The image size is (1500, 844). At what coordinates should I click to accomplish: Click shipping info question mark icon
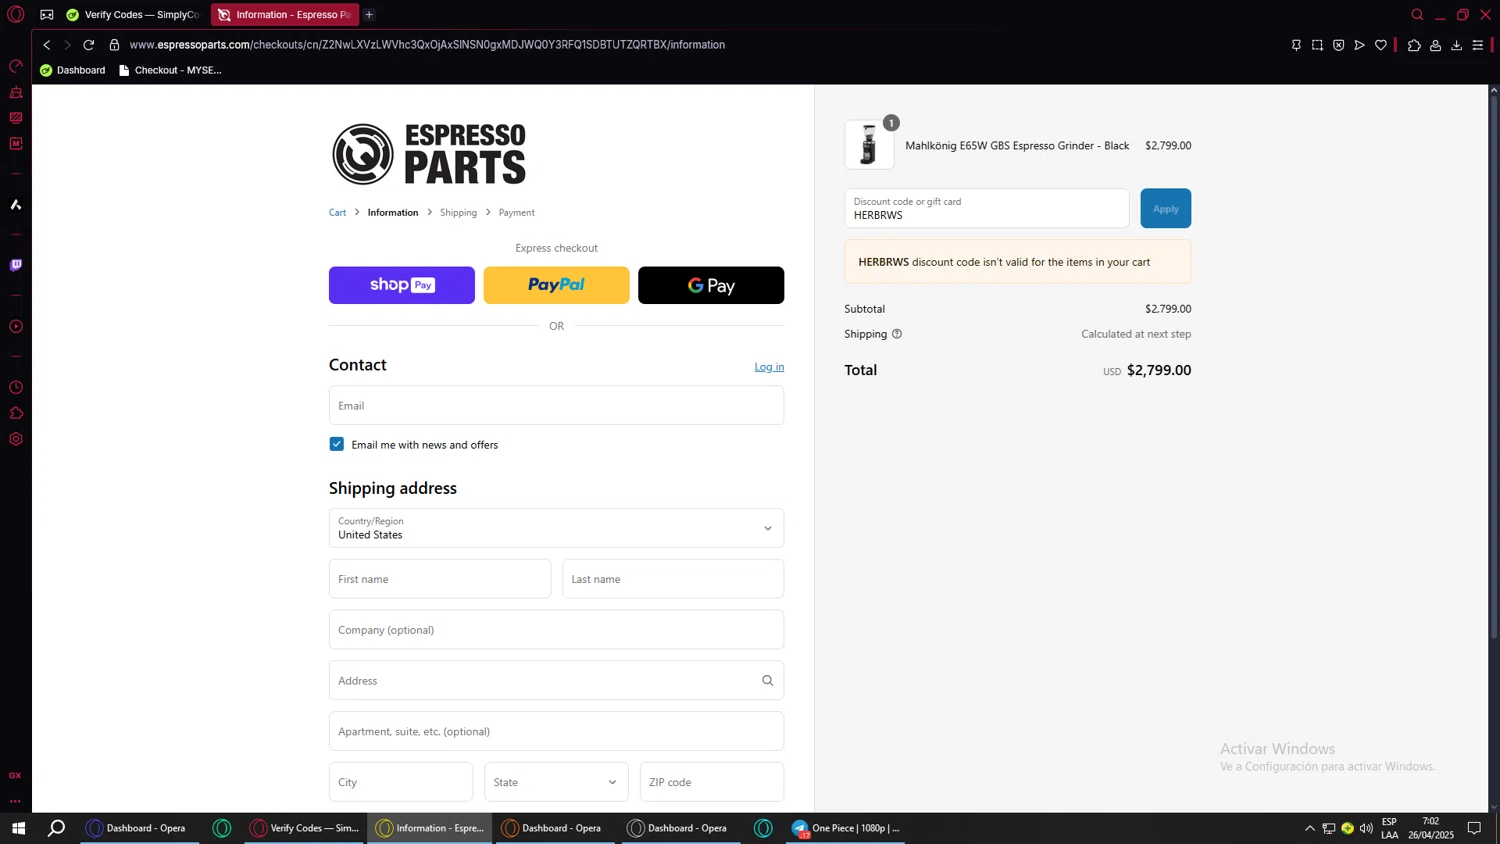[x=897, y=334]
